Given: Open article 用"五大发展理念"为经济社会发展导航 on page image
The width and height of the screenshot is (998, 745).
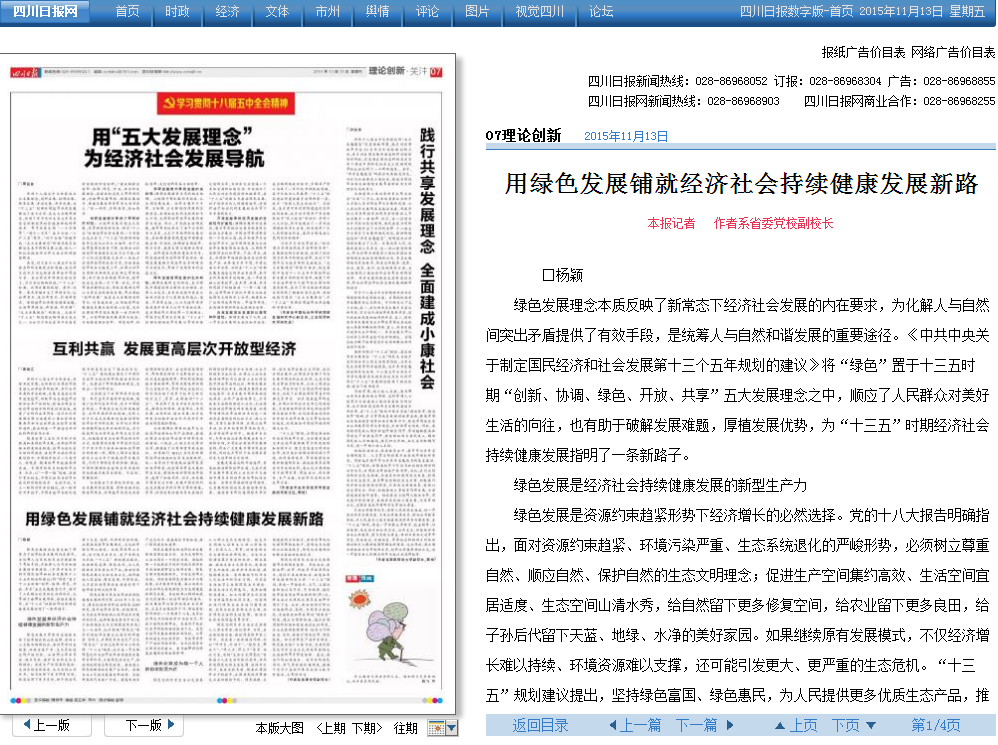Looking at the screenshot, I should 173,147.
